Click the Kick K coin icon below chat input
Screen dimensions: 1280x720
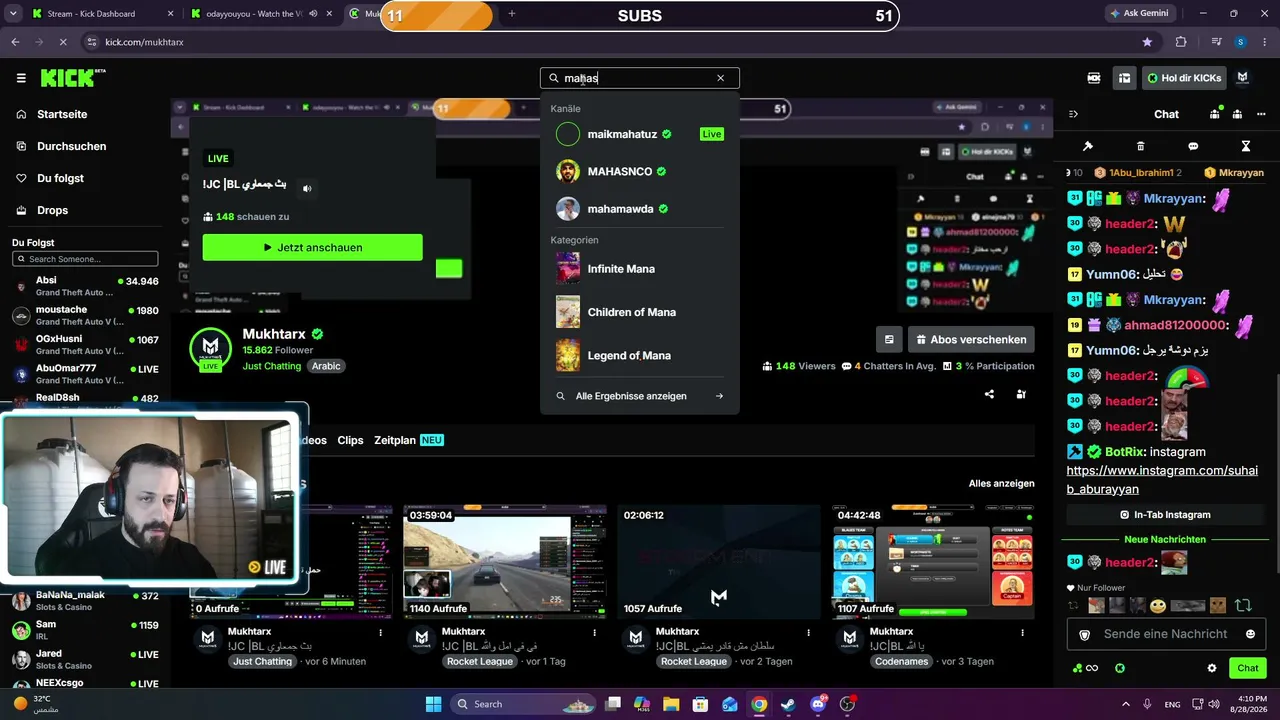[x=1120, y=668]
